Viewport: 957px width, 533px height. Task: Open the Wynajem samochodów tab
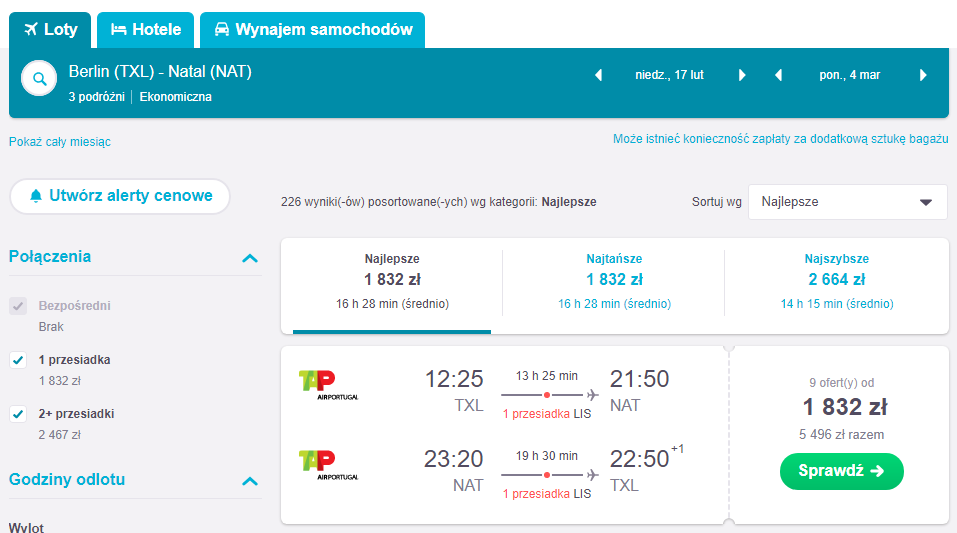click(x=312, y=30)
